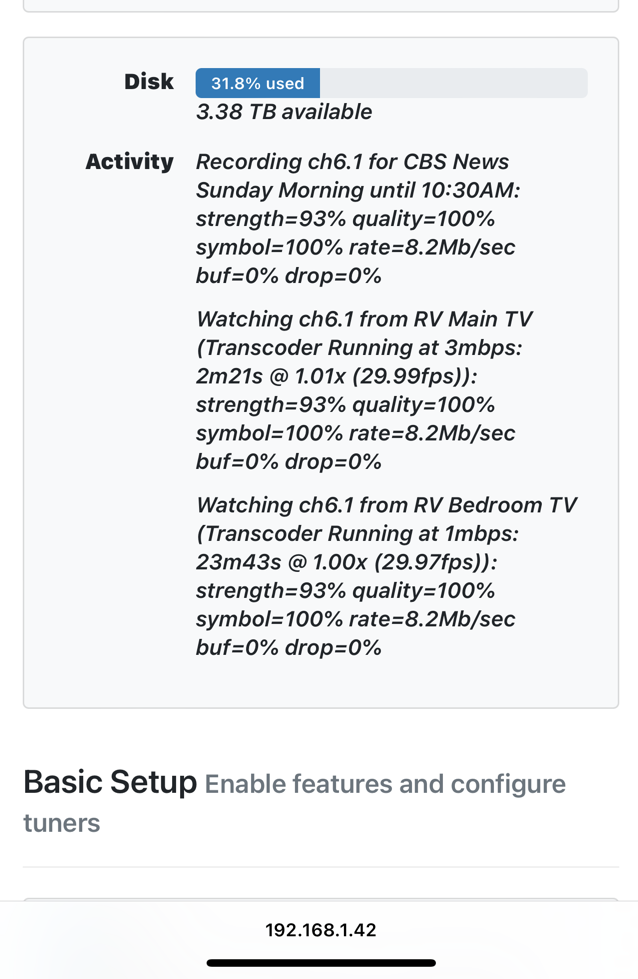Click the "Basic Setup" heading

(x=110, y=782)
